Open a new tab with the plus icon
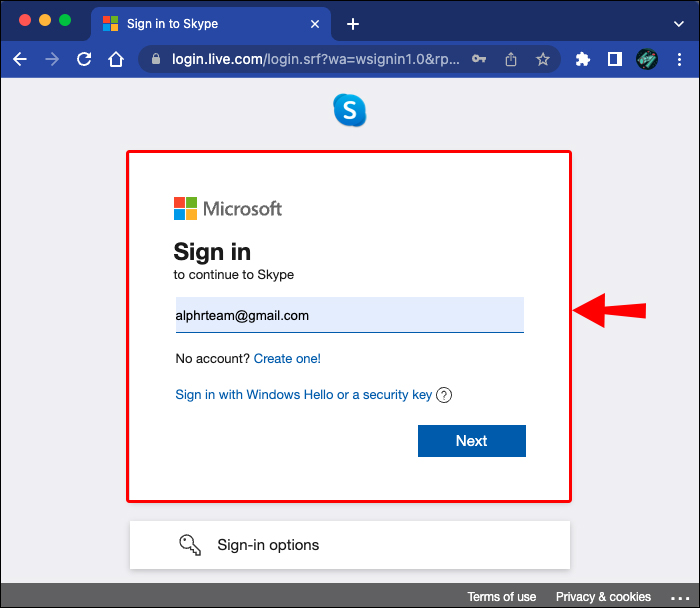Screen dimensions: 700x608 tap(353, 24)
